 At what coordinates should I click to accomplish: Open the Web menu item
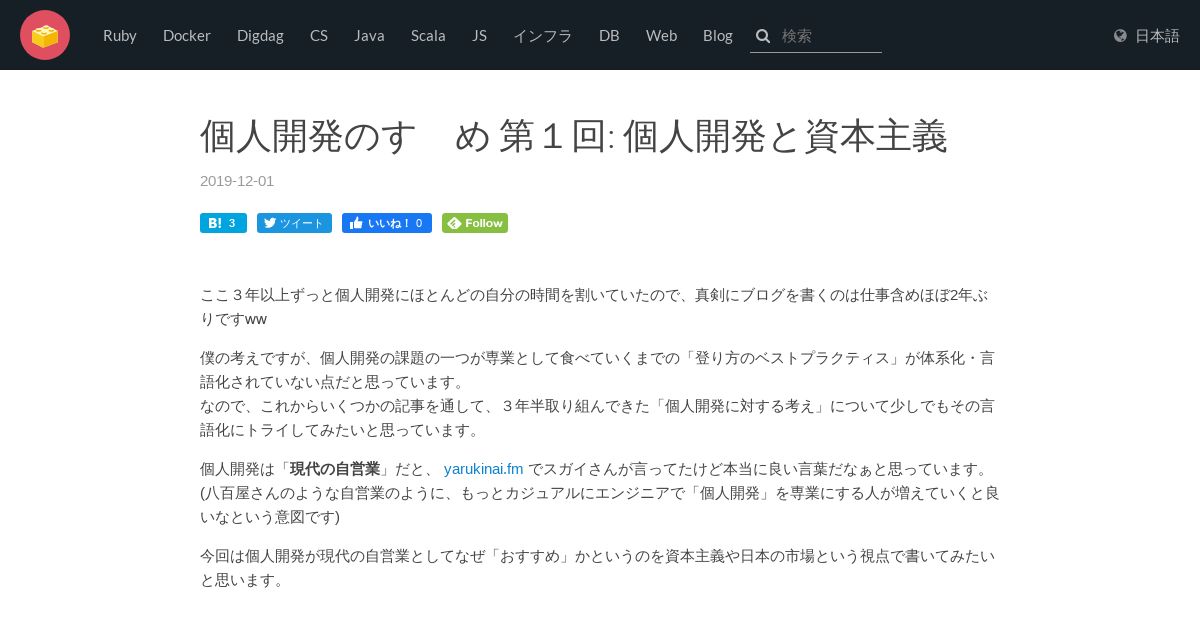point(661,35)
